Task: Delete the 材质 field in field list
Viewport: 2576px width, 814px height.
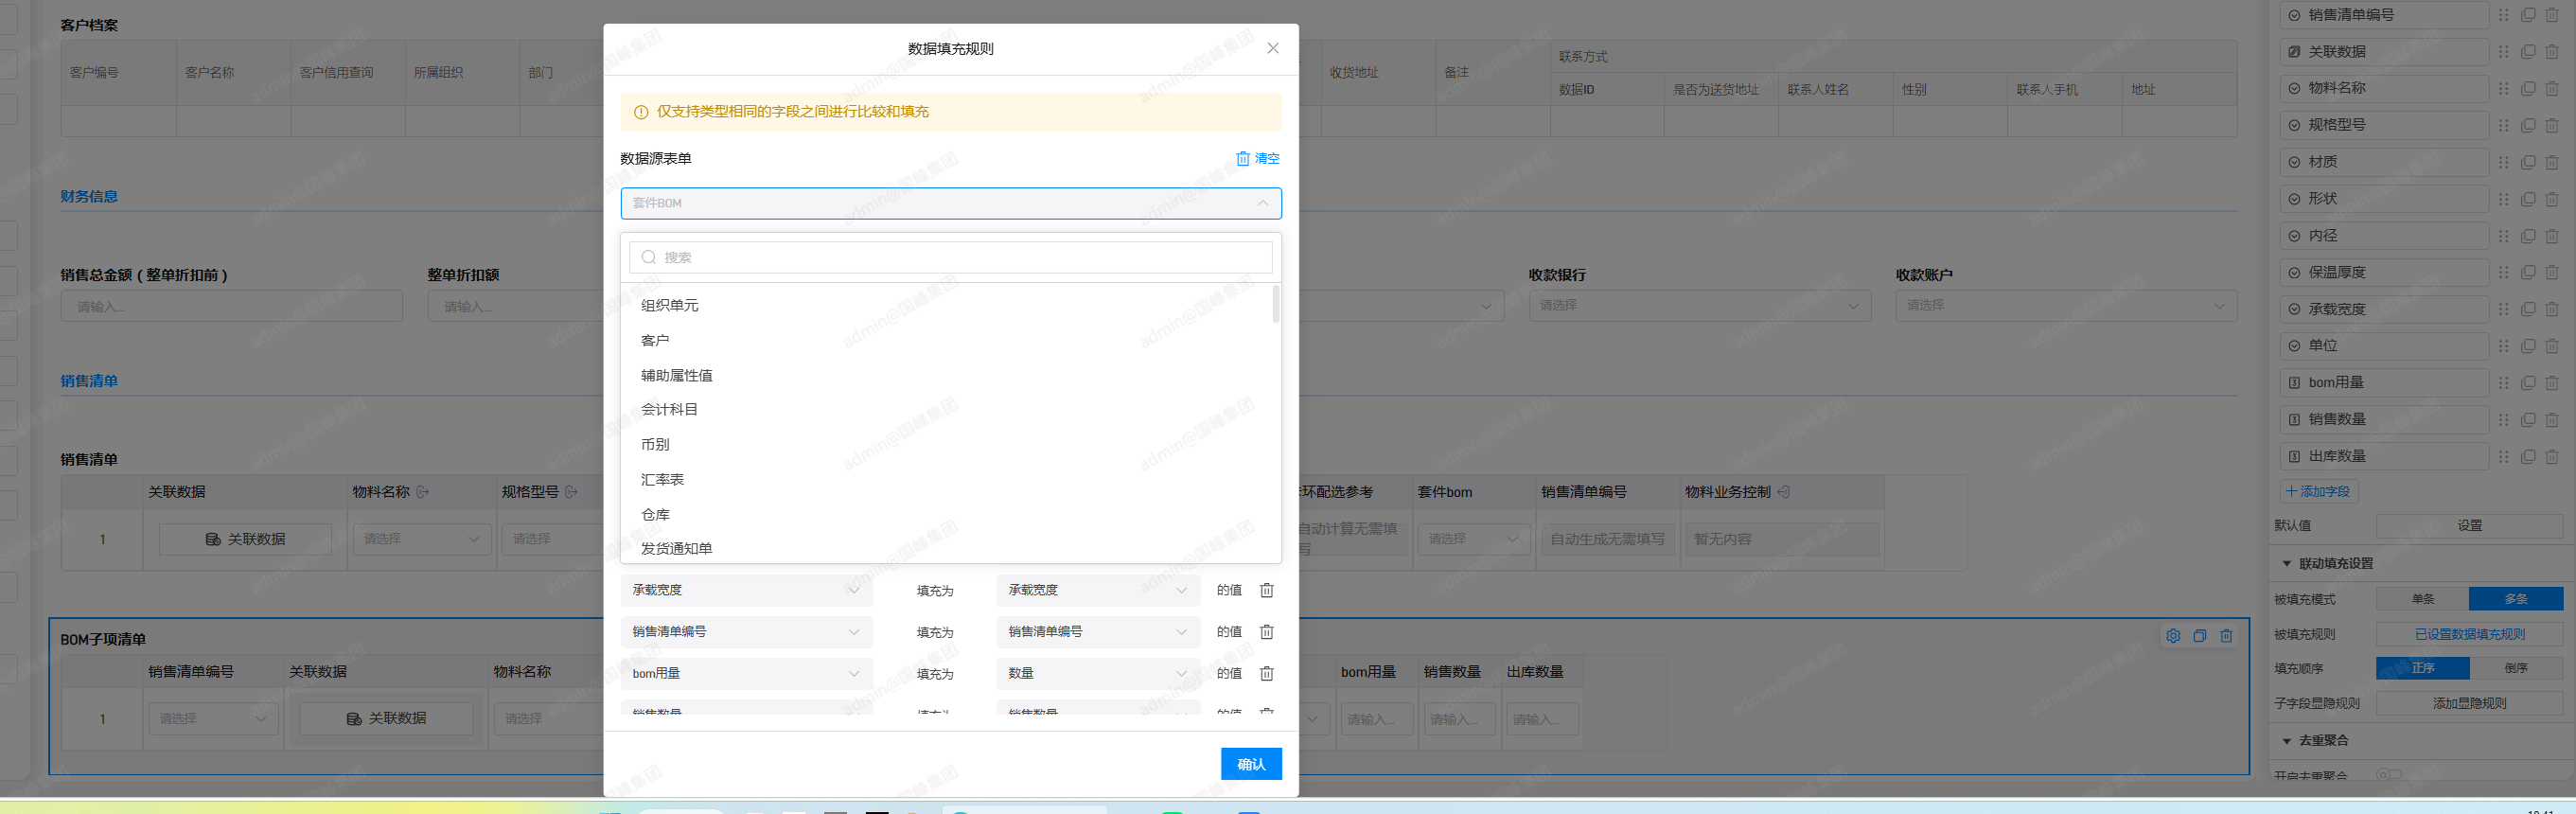Action: 2552,162
